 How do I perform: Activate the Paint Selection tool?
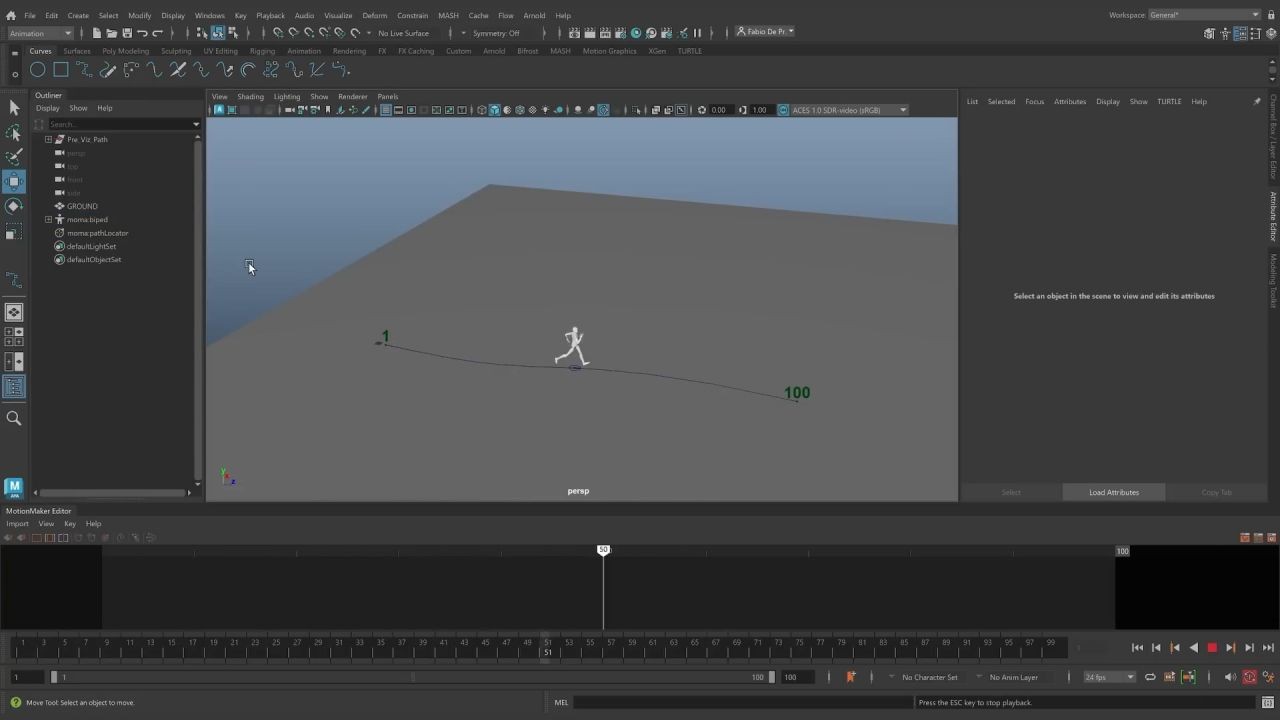(14, 157)
